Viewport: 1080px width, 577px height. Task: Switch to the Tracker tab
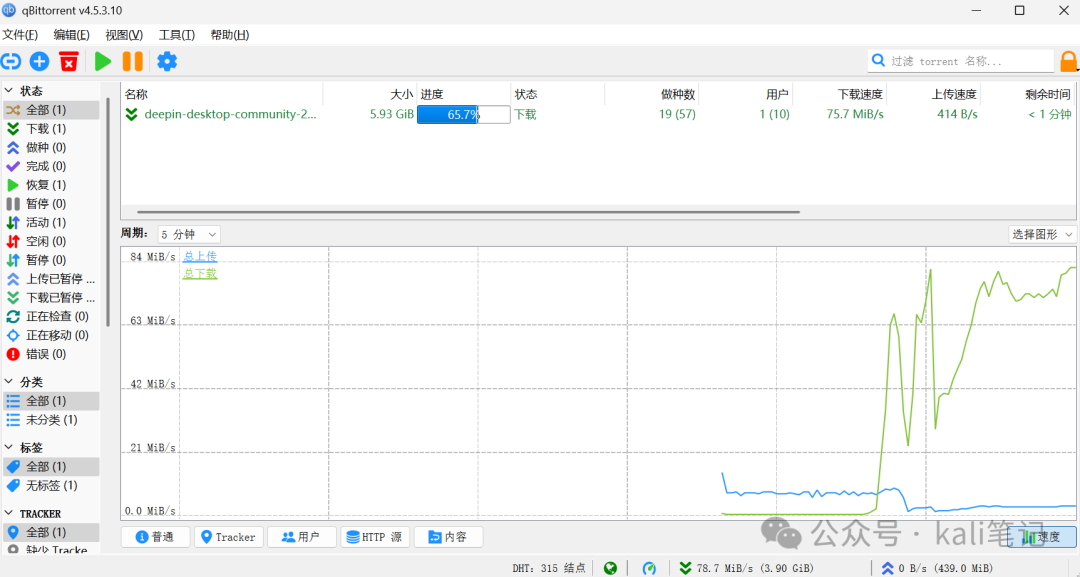pyautogui.click(x=229, y=537)
